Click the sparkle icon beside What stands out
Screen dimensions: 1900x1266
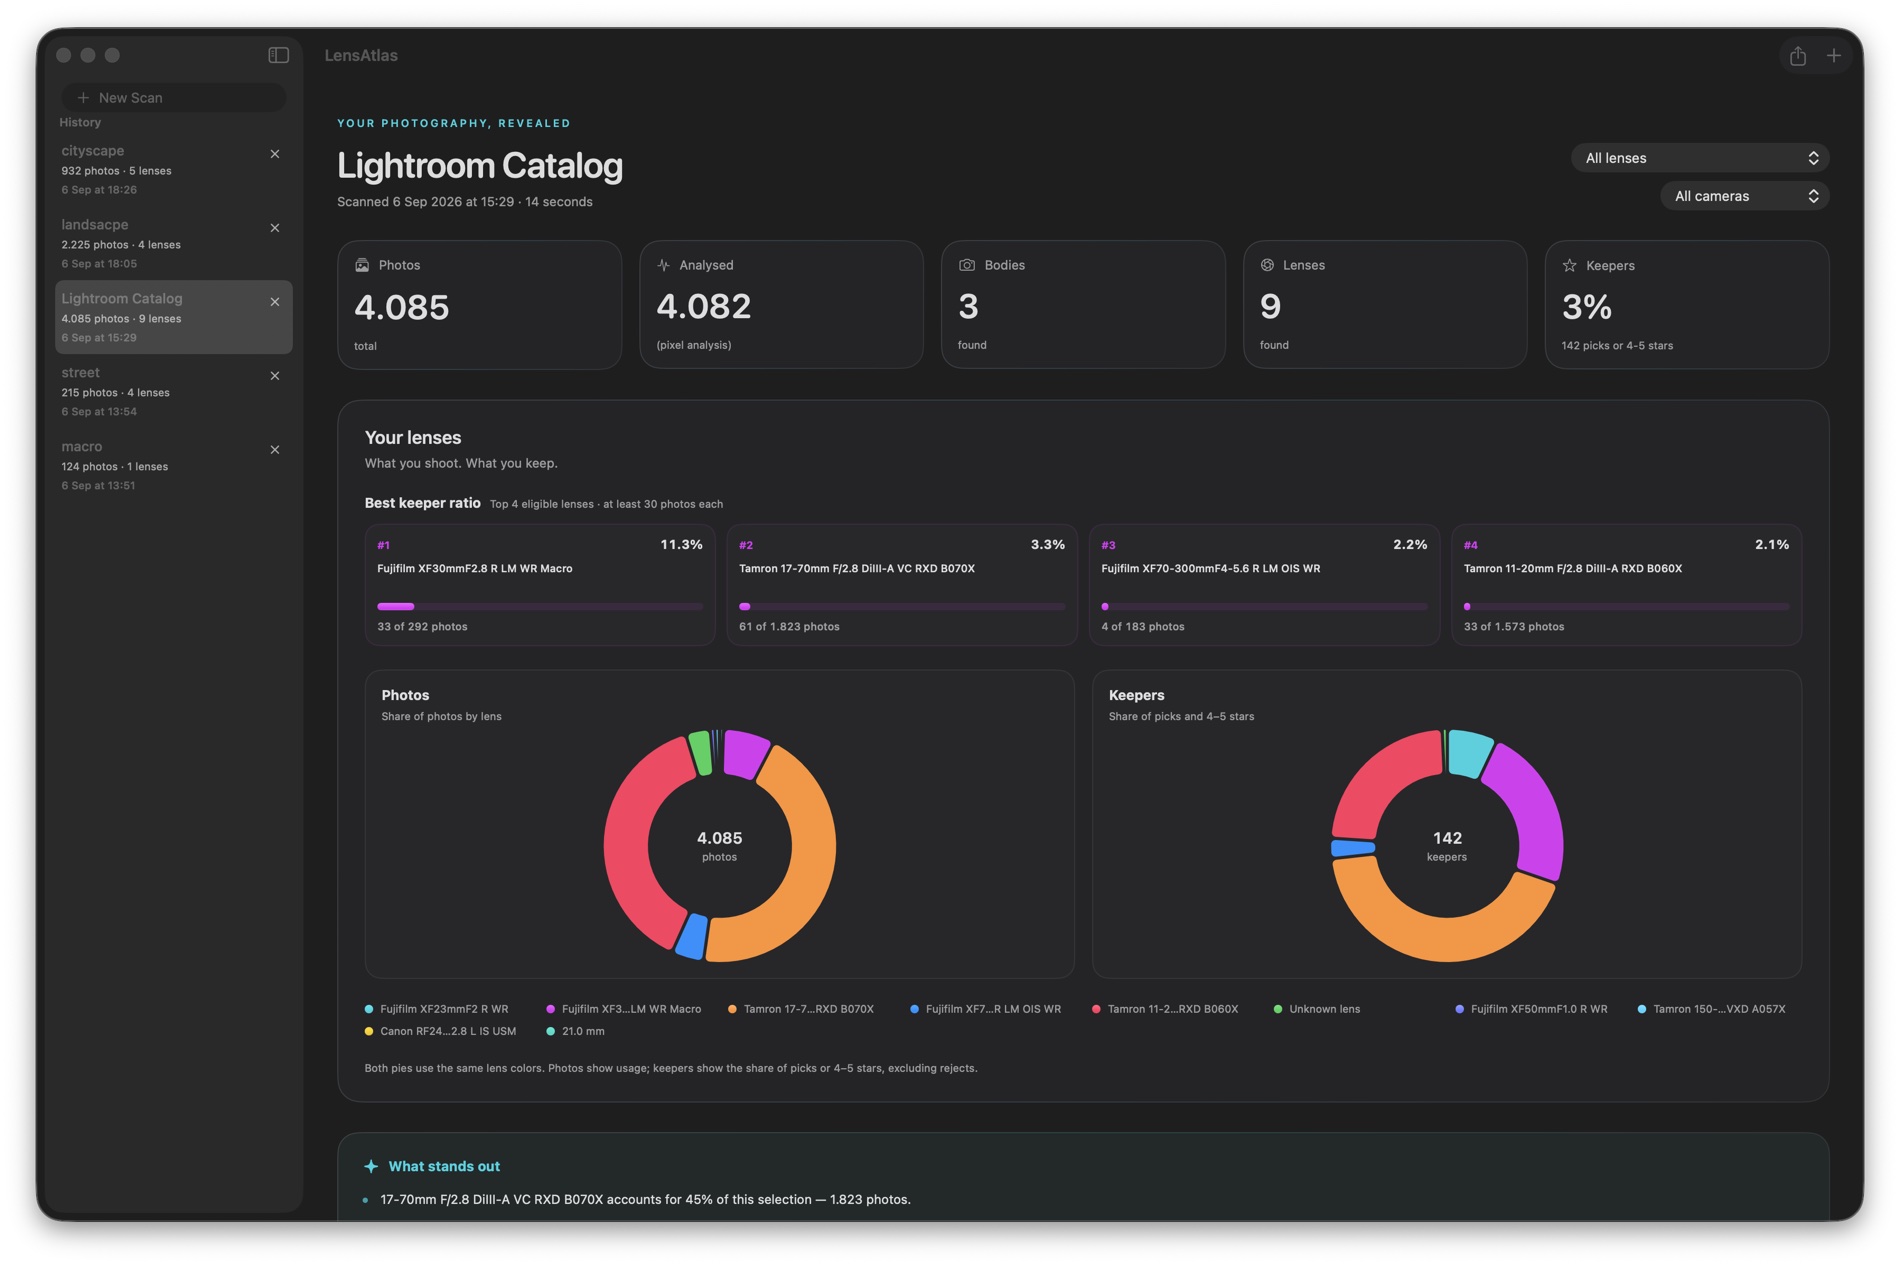pyautogui.click(x=371, y=1166)
